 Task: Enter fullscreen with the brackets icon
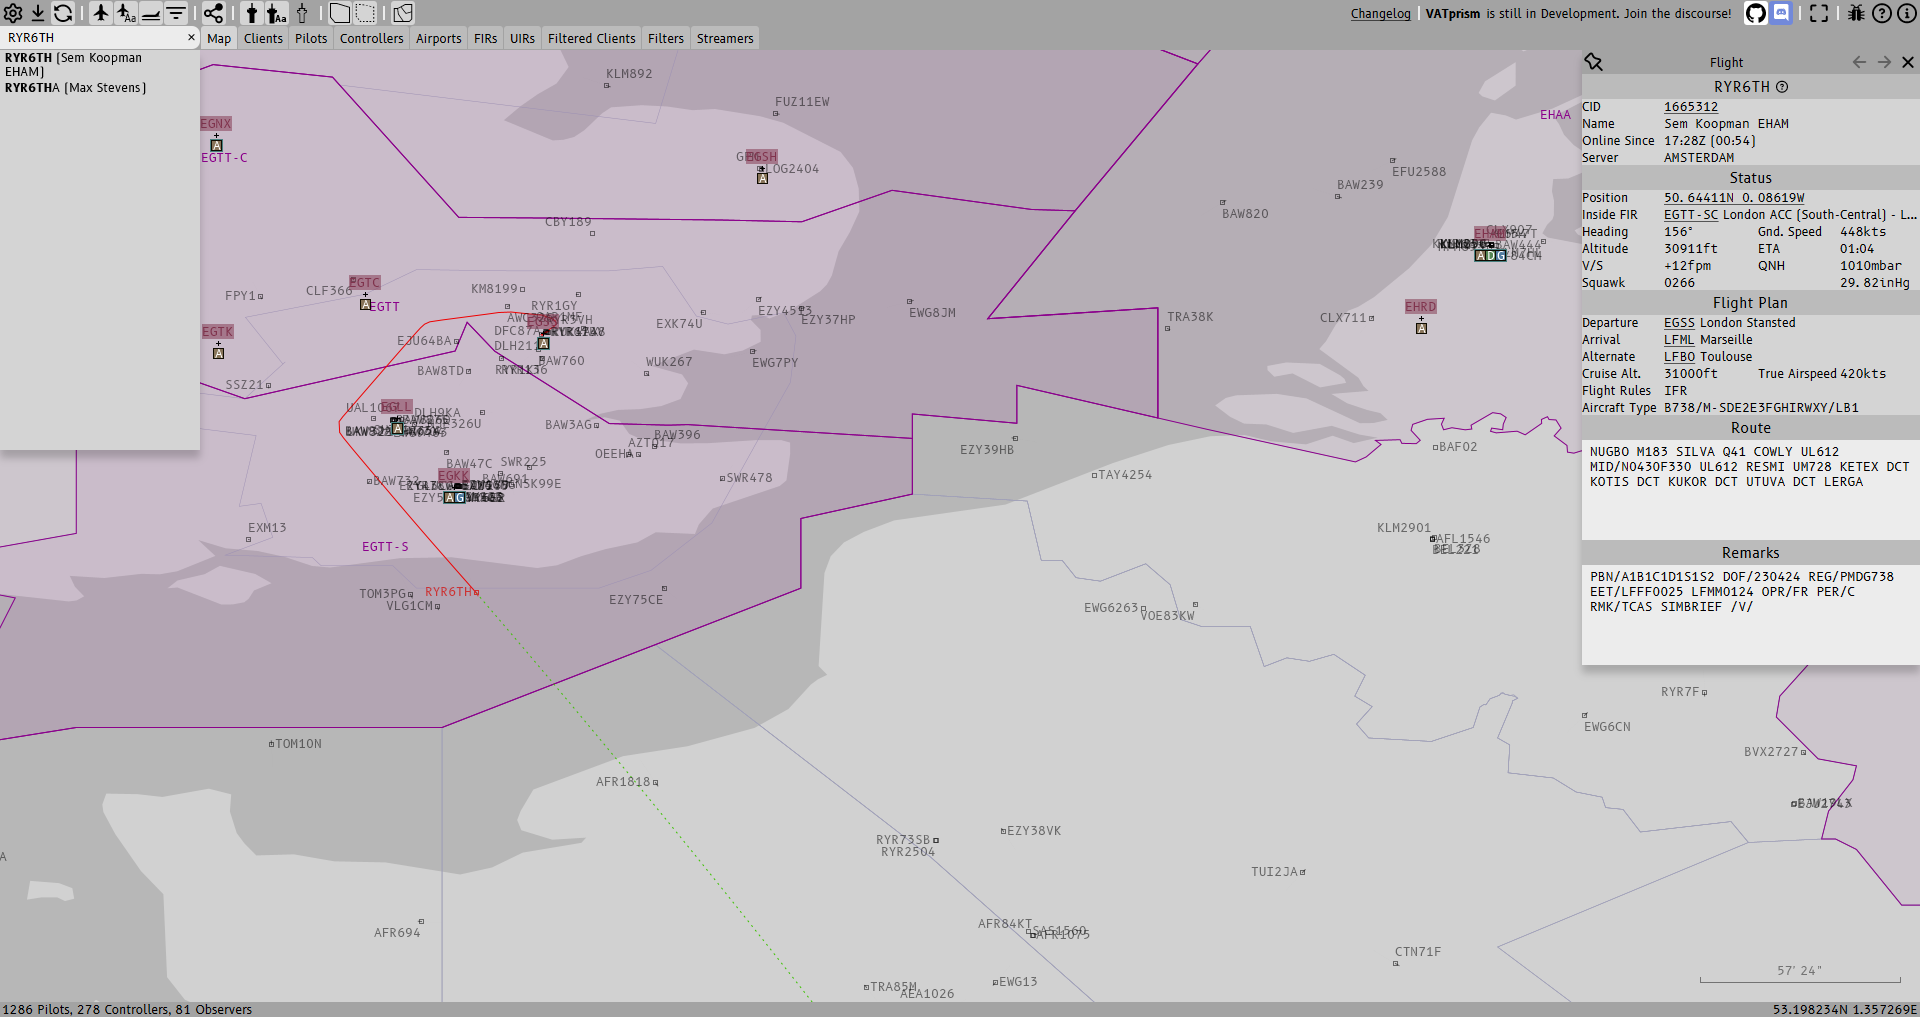(1819, 13)
